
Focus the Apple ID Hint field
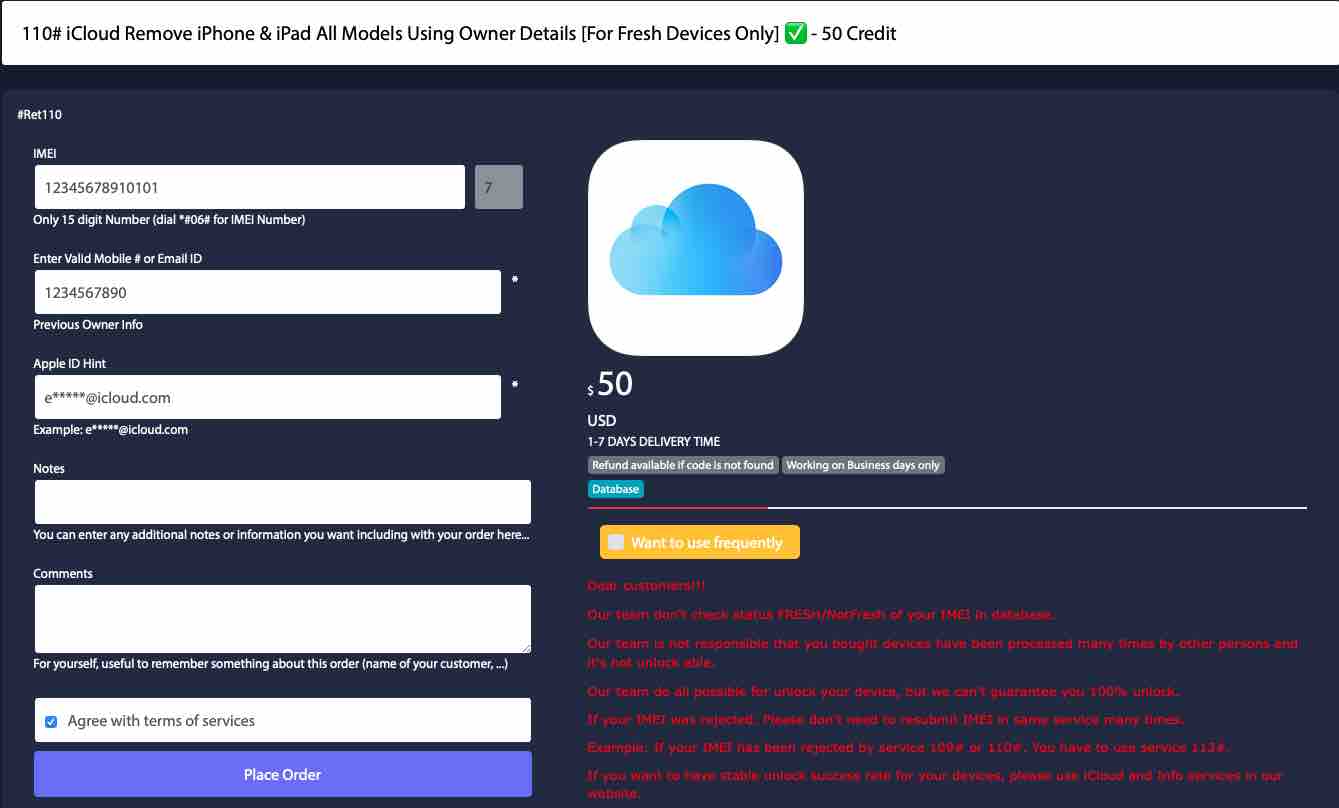[x=267, y=397]
